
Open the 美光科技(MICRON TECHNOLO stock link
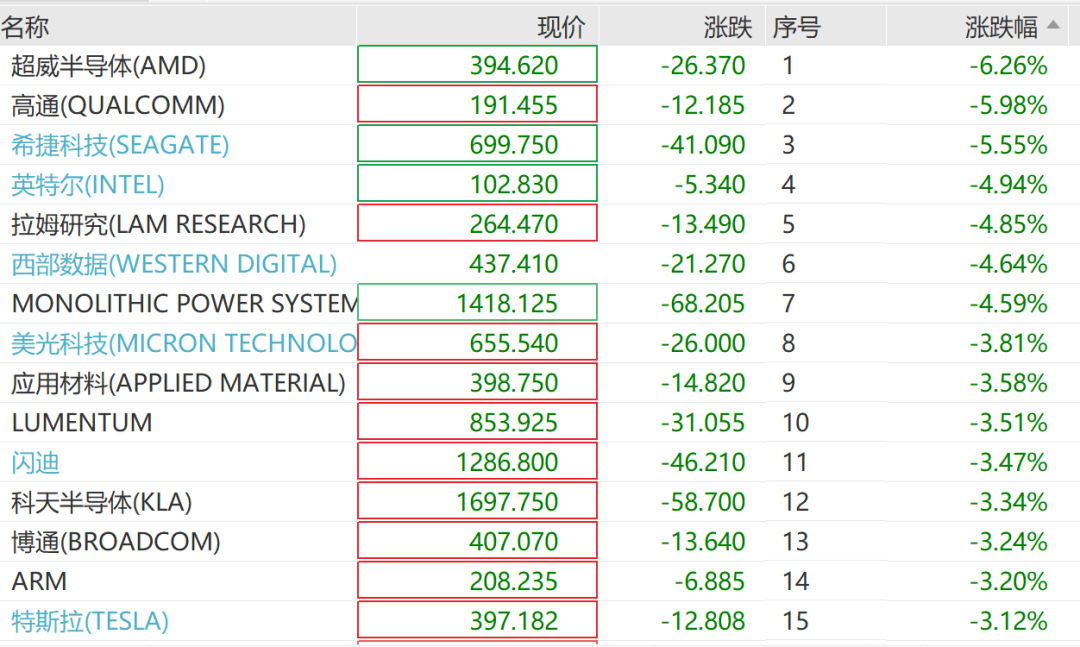tap(184, 343)
